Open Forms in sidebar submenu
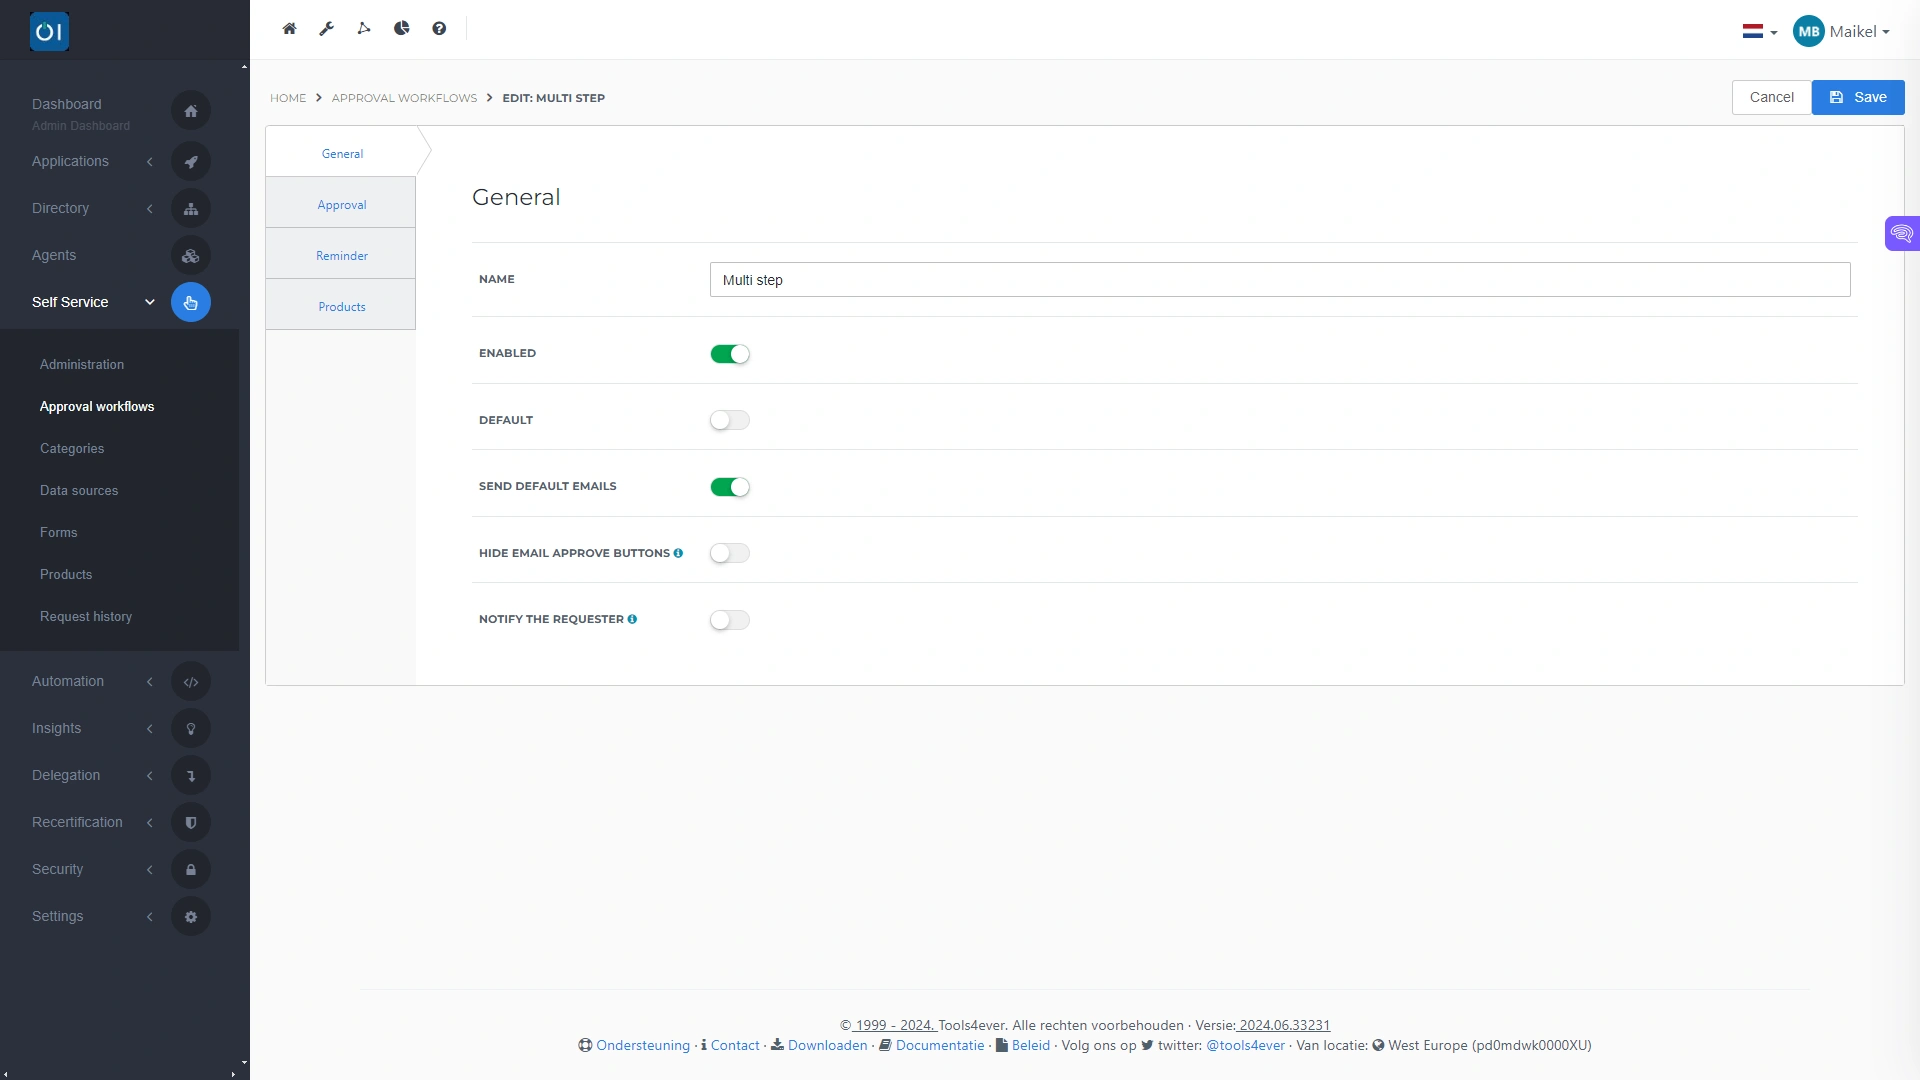Viewport: 1920px width, 1080px height. pos(58,533)
